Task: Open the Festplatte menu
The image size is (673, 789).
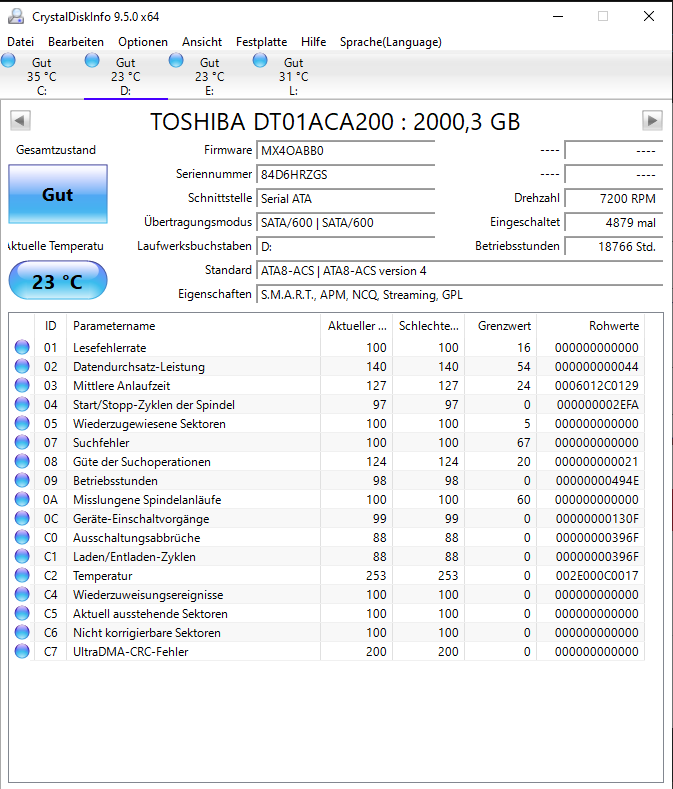Action: [261, 42]
